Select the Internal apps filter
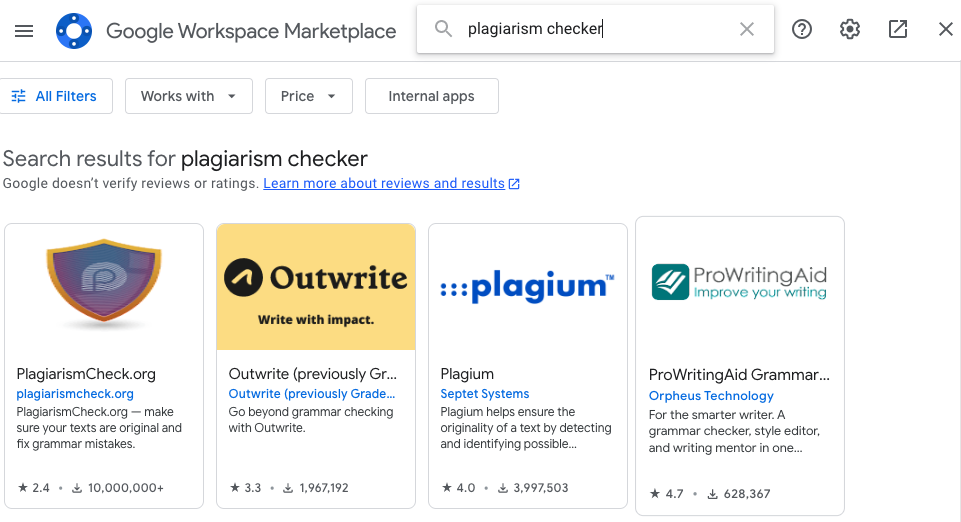This screenshot has width=961, height=522. 431,96
